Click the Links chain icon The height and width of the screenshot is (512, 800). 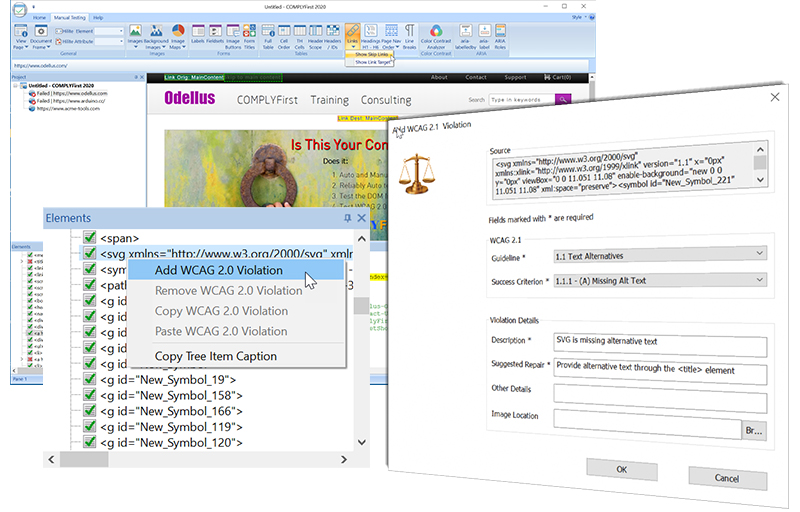click(x=353, y=36)
